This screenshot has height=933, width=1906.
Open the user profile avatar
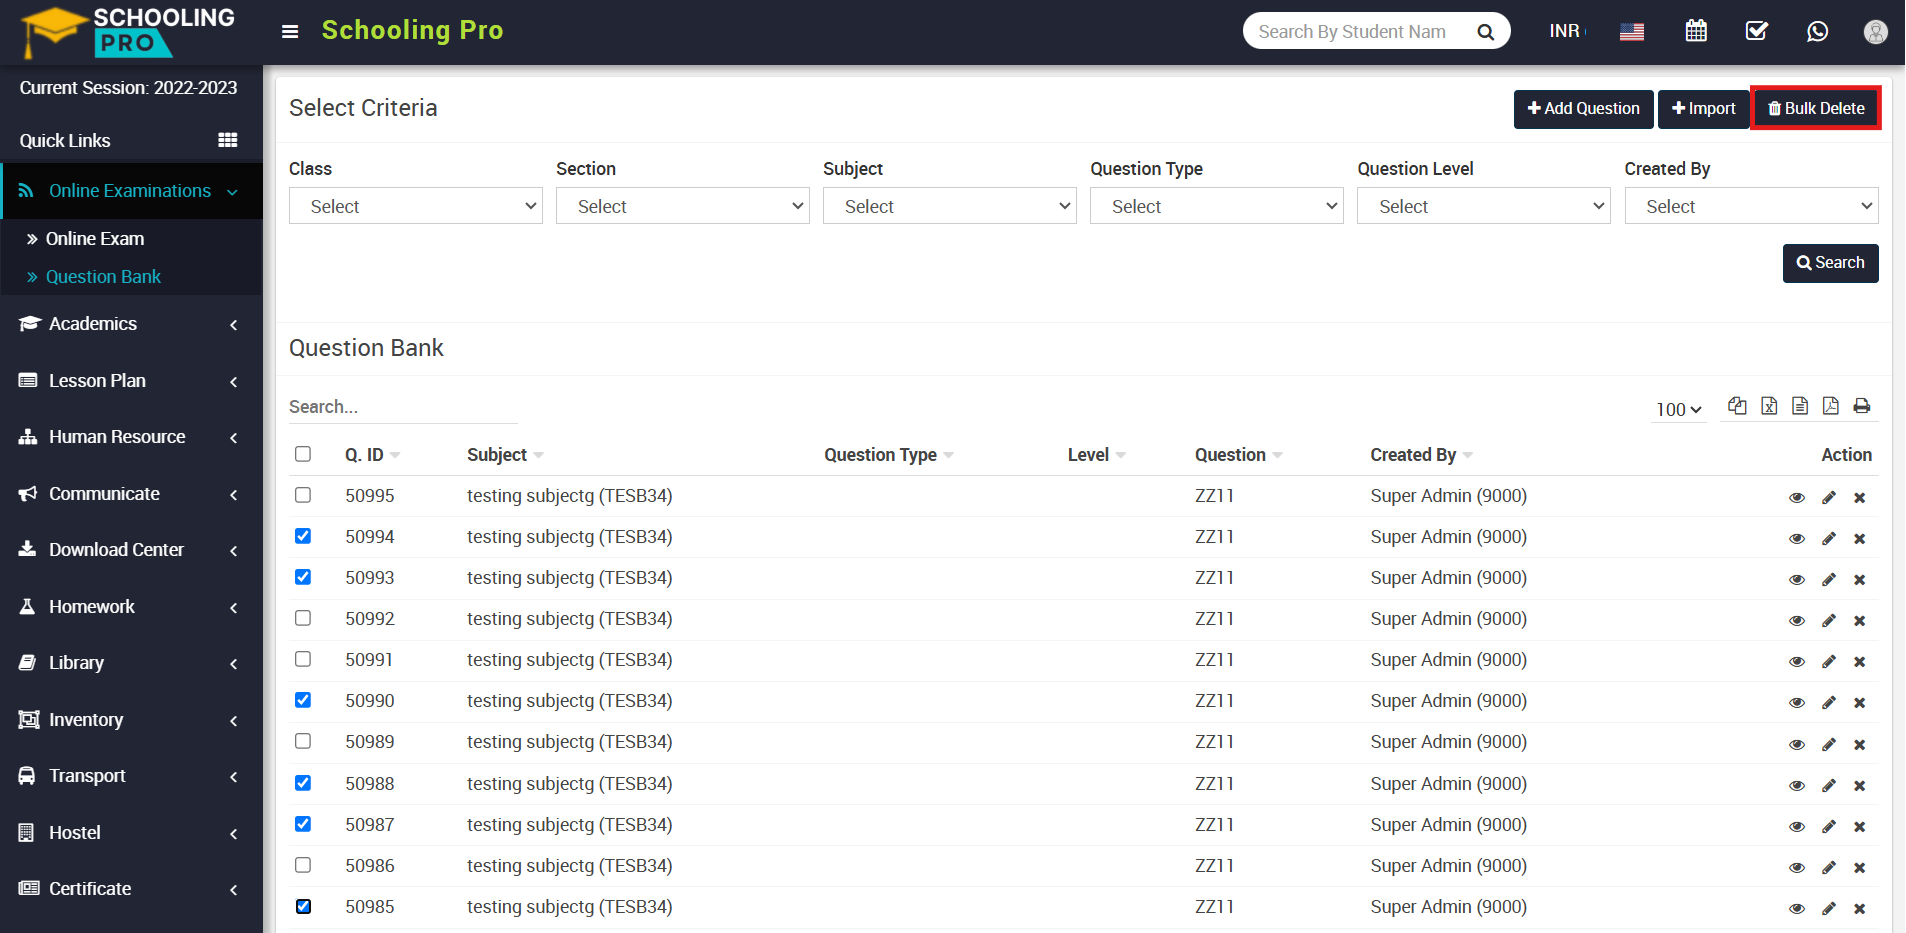click(1876, 32)
